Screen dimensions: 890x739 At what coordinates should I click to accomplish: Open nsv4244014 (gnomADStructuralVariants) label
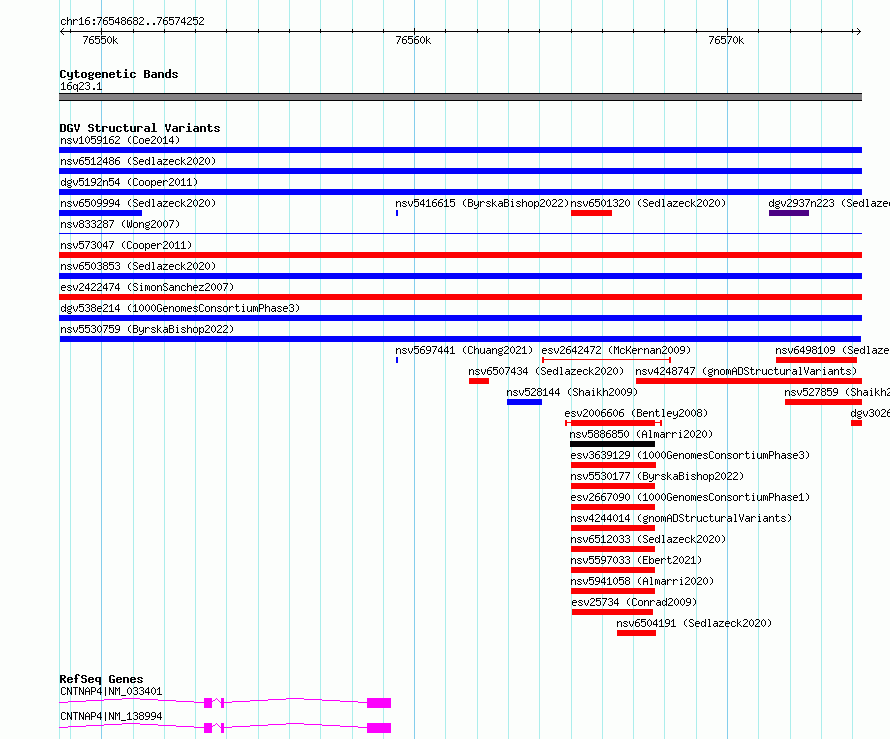click(x=681, y=518)
